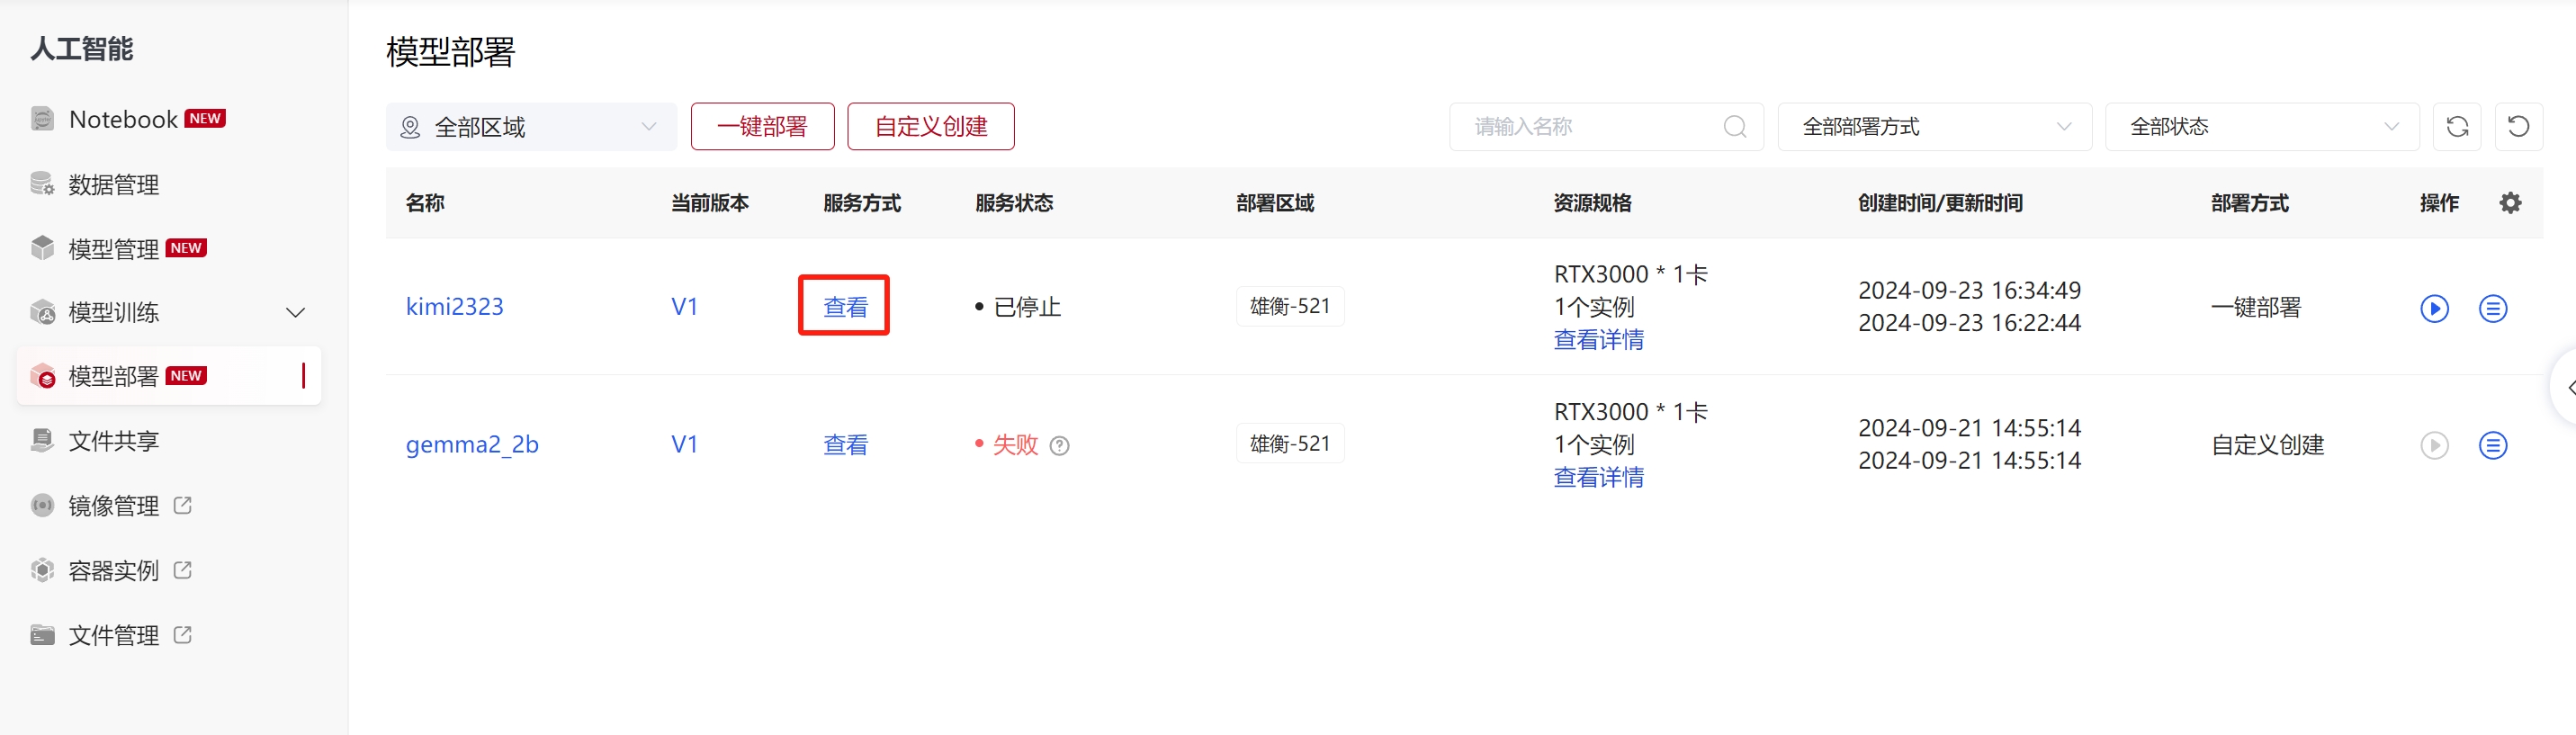The image size is (2576, 735).
Task: Expand the 模型训练 sidebar submenu
Action: tap(295, 313)
